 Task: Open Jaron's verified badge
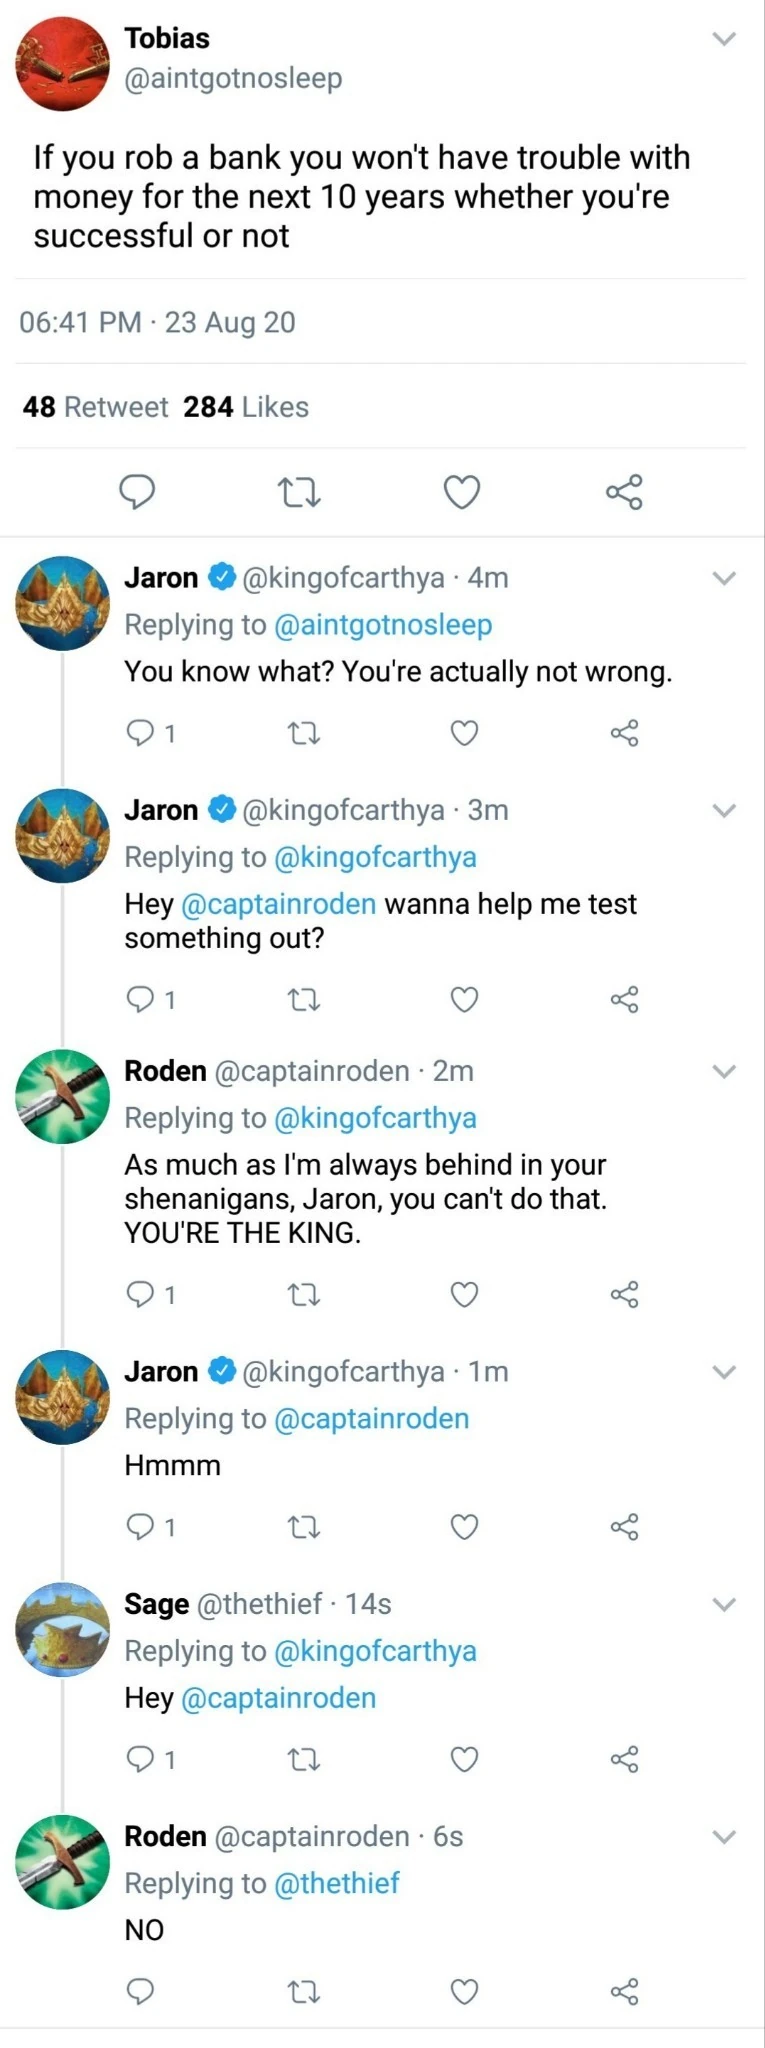pos(219,577)
